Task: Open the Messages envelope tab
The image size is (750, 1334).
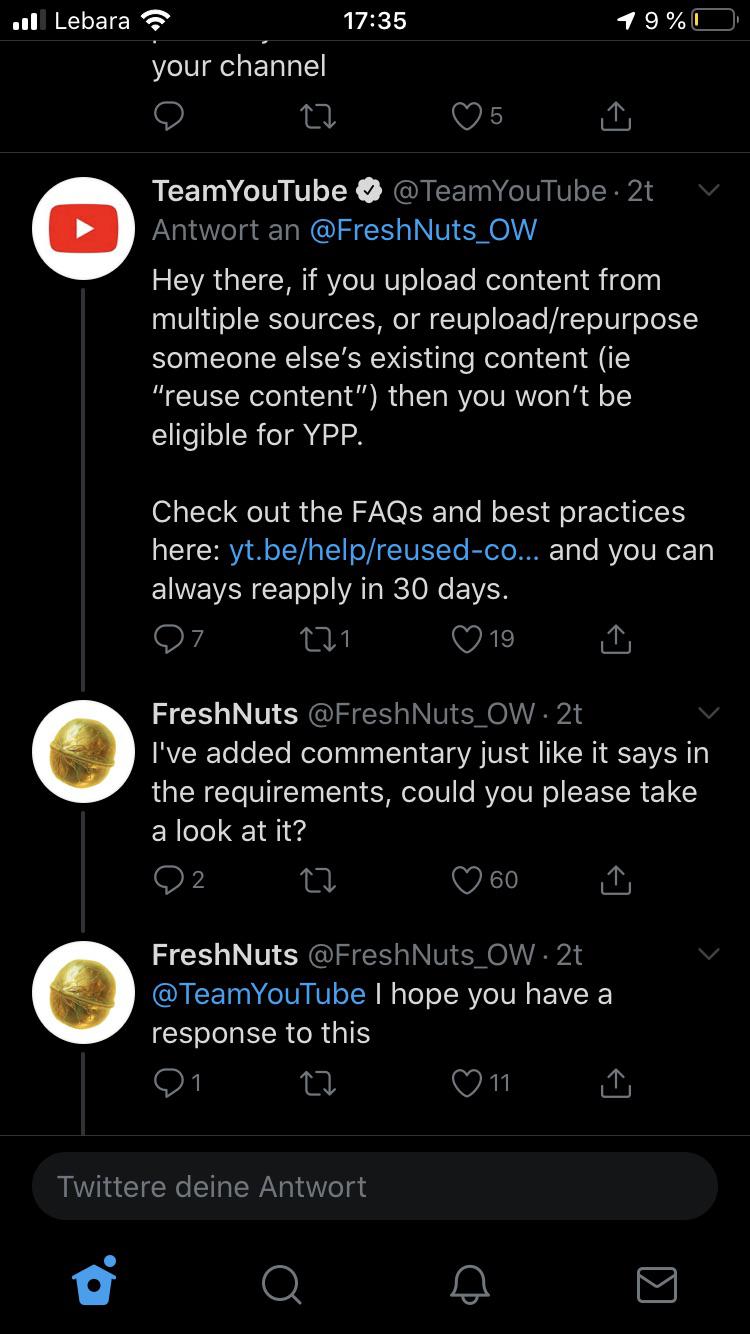Action: (x=657, y=1283)
